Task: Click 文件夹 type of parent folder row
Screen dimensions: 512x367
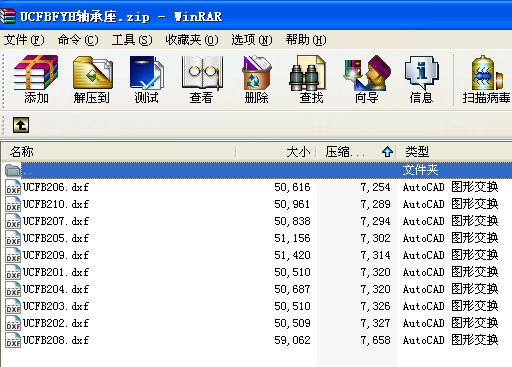Action: [420, 170]
